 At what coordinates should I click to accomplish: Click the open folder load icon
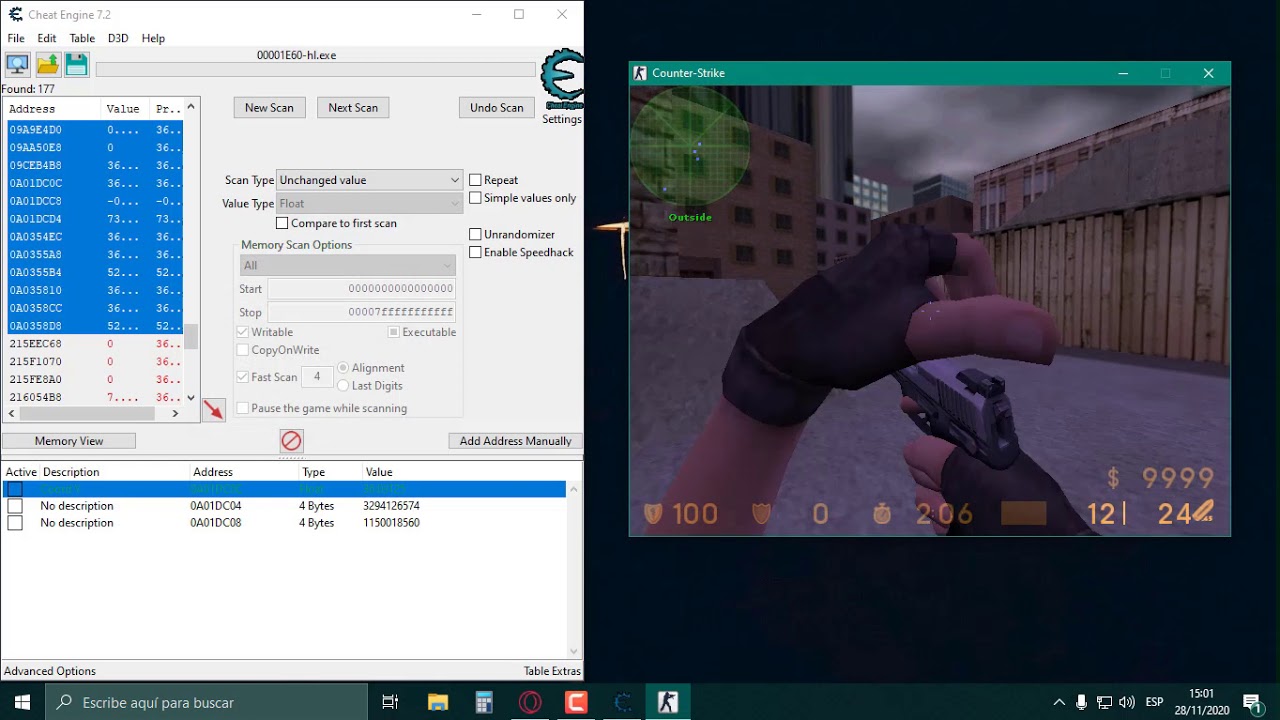(47, 65)
